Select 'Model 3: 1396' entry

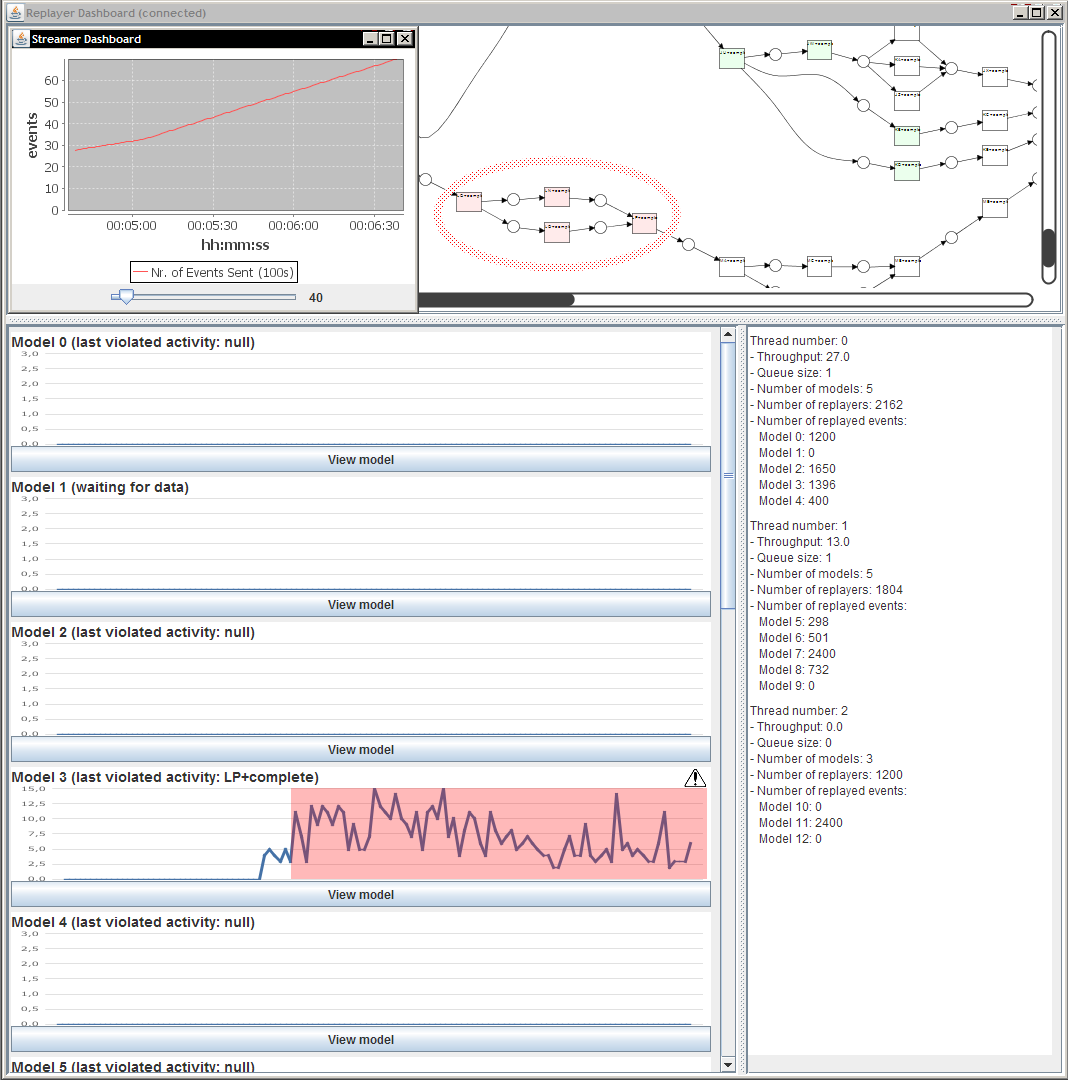797,484
